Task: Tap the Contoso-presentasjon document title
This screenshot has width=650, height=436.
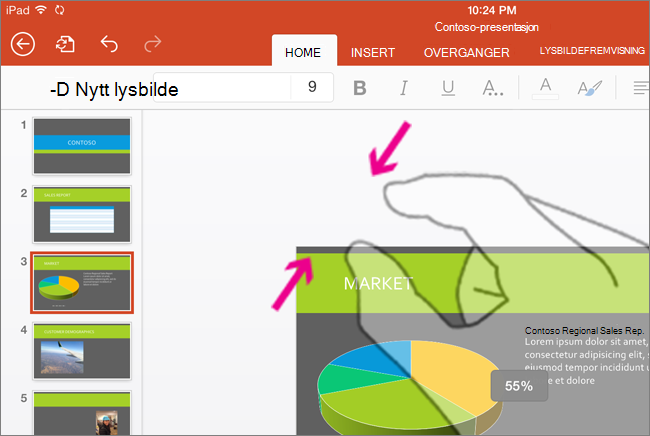Action: (x=487, y=27)
